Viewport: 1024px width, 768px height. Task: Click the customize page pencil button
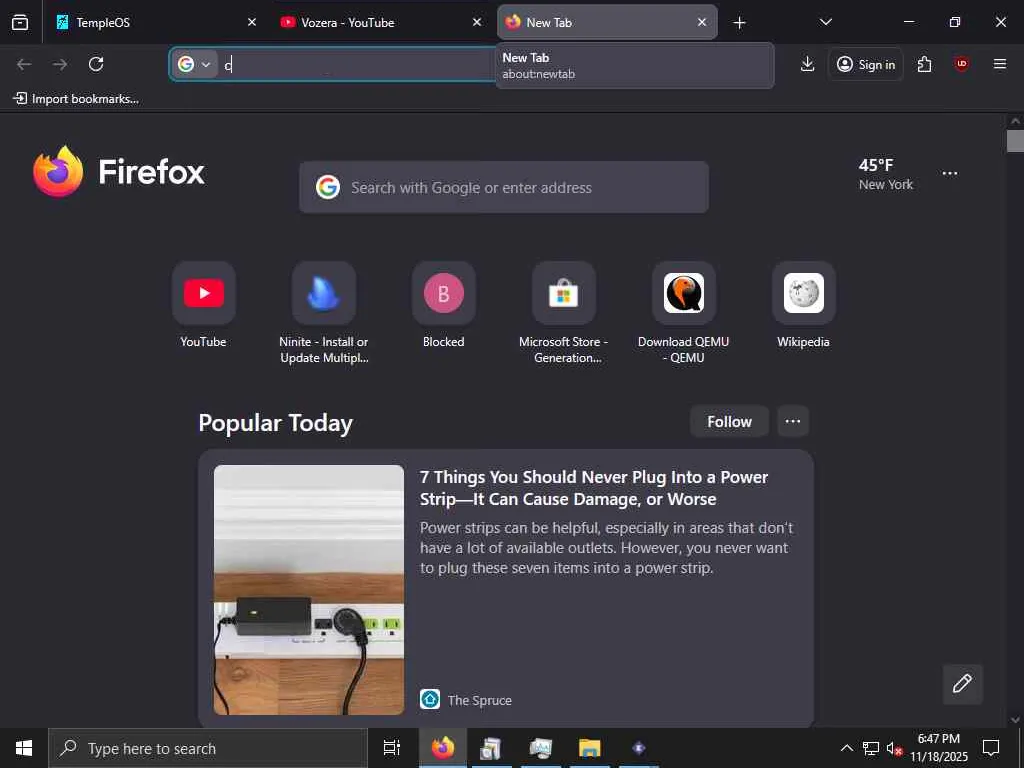[962, 684]
